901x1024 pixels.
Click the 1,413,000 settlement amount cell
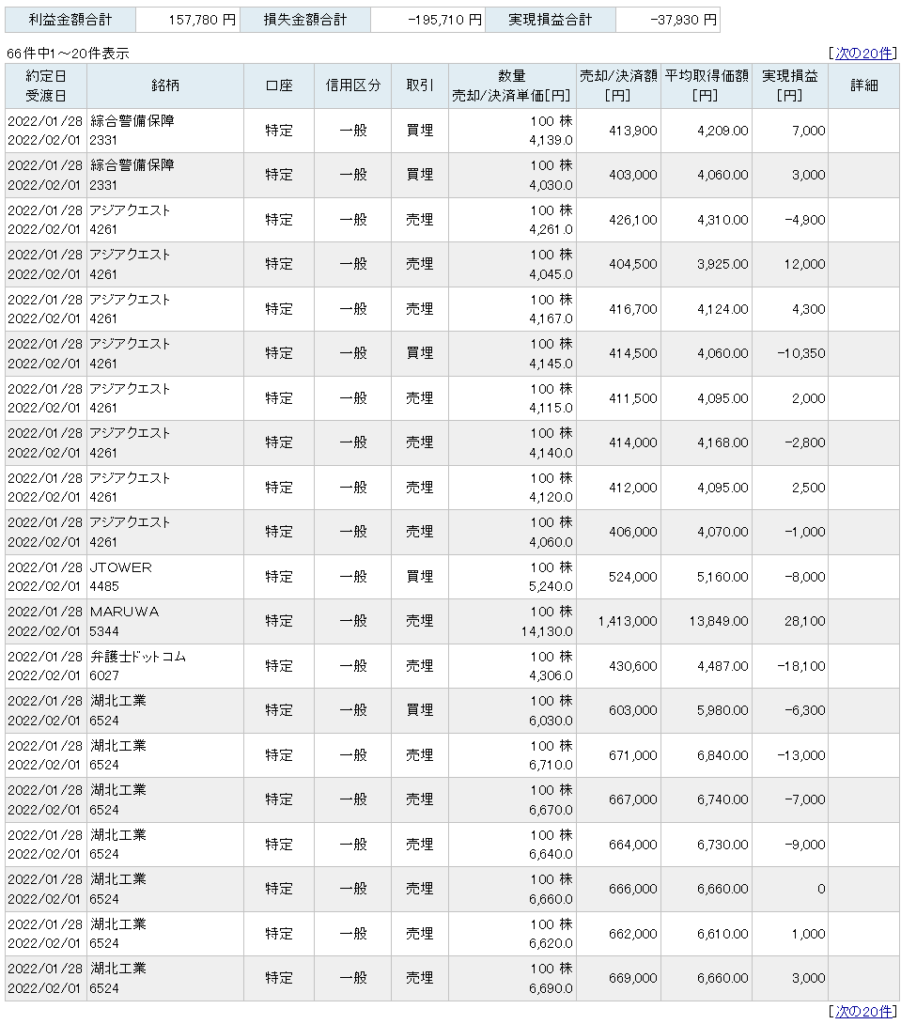pos(618,621)
